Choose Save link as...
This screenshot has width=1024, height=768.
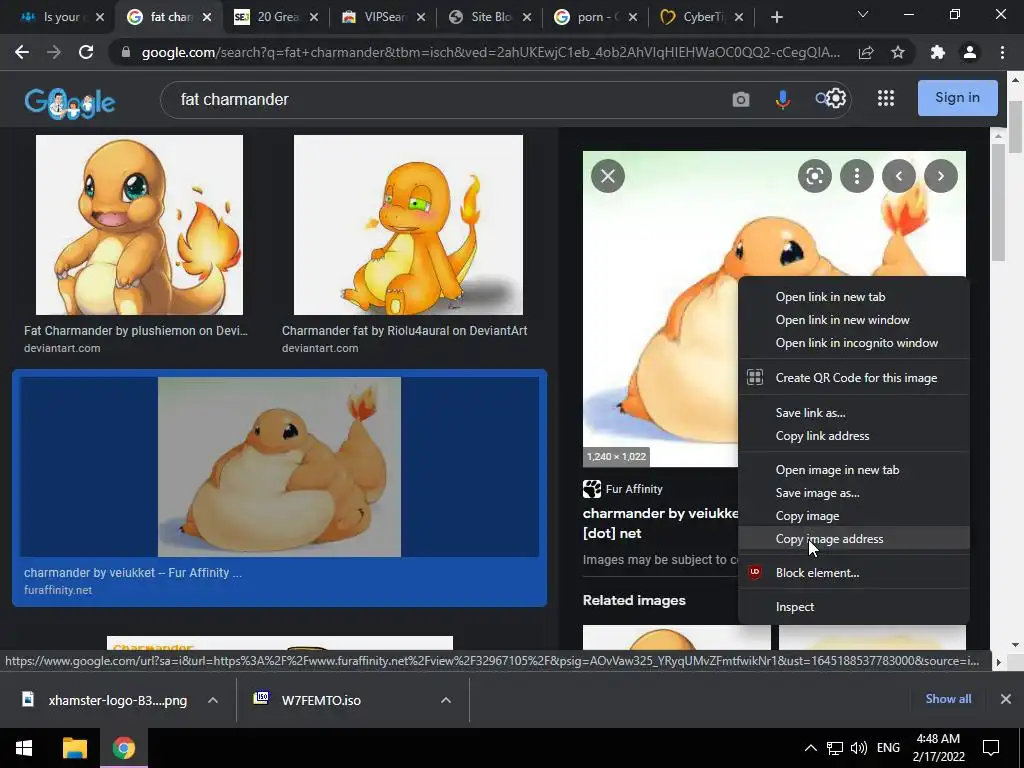[854, 413]
